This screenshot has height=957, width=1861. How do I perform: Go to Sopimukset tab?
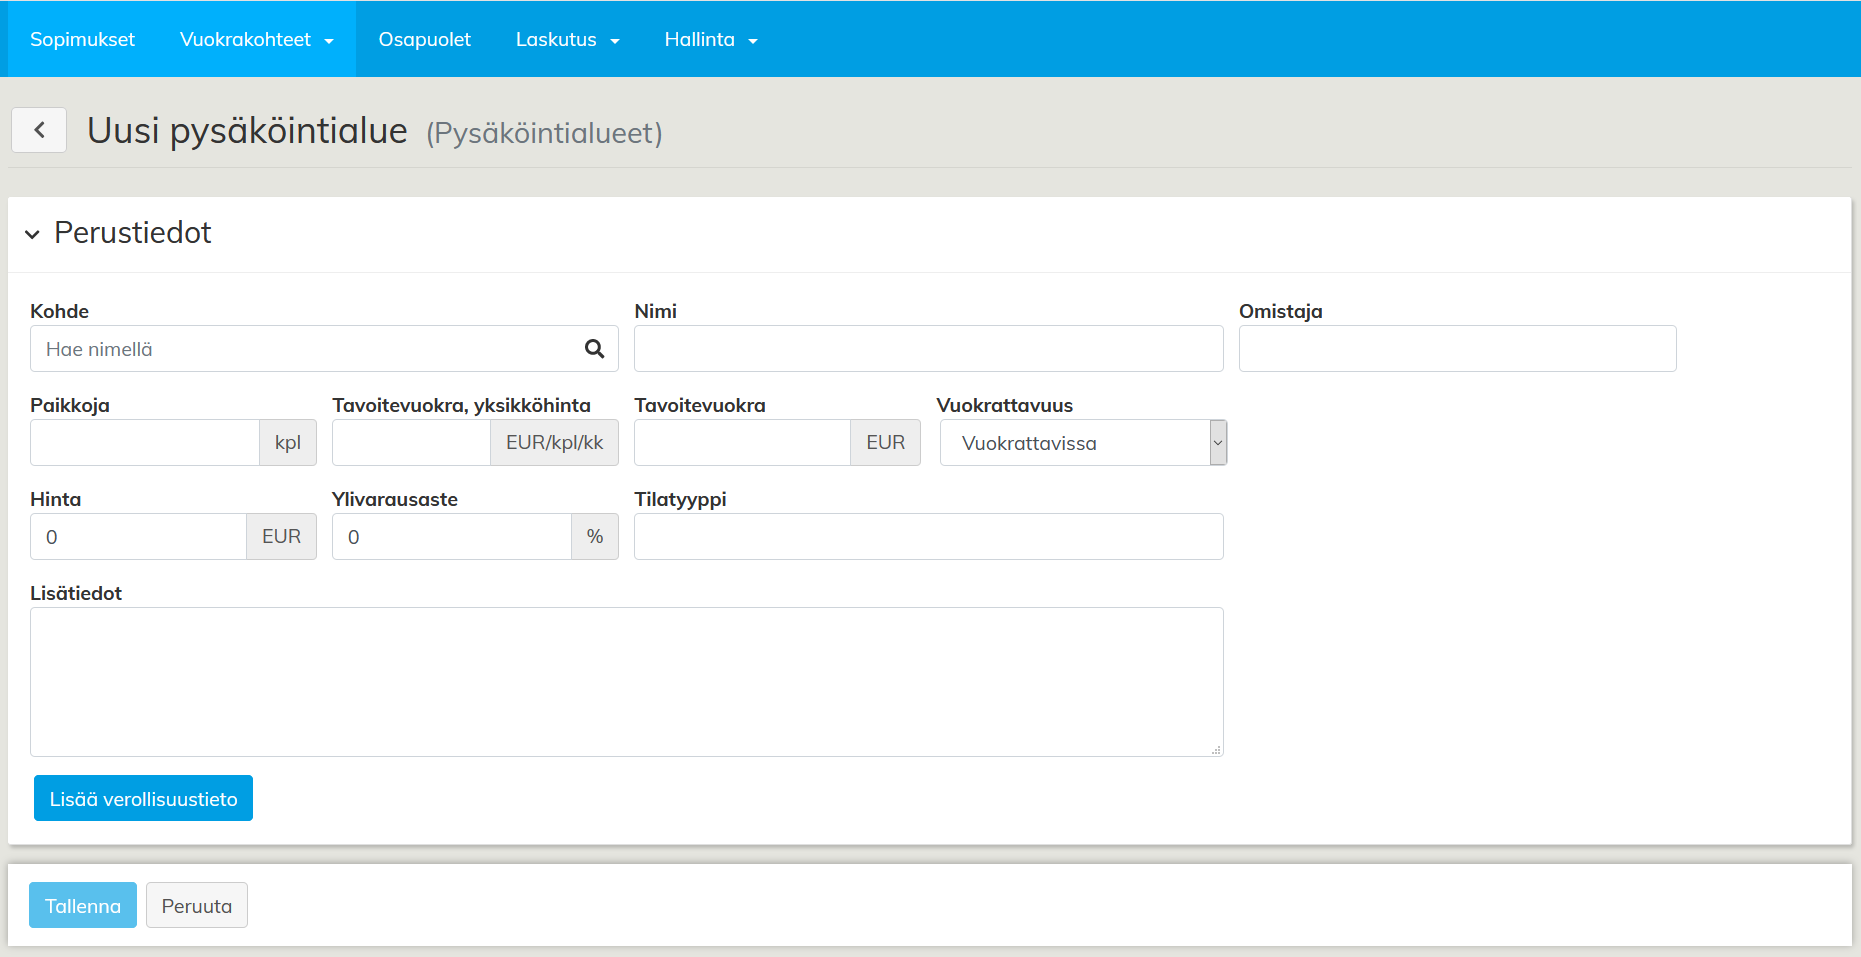pos(82,40)
